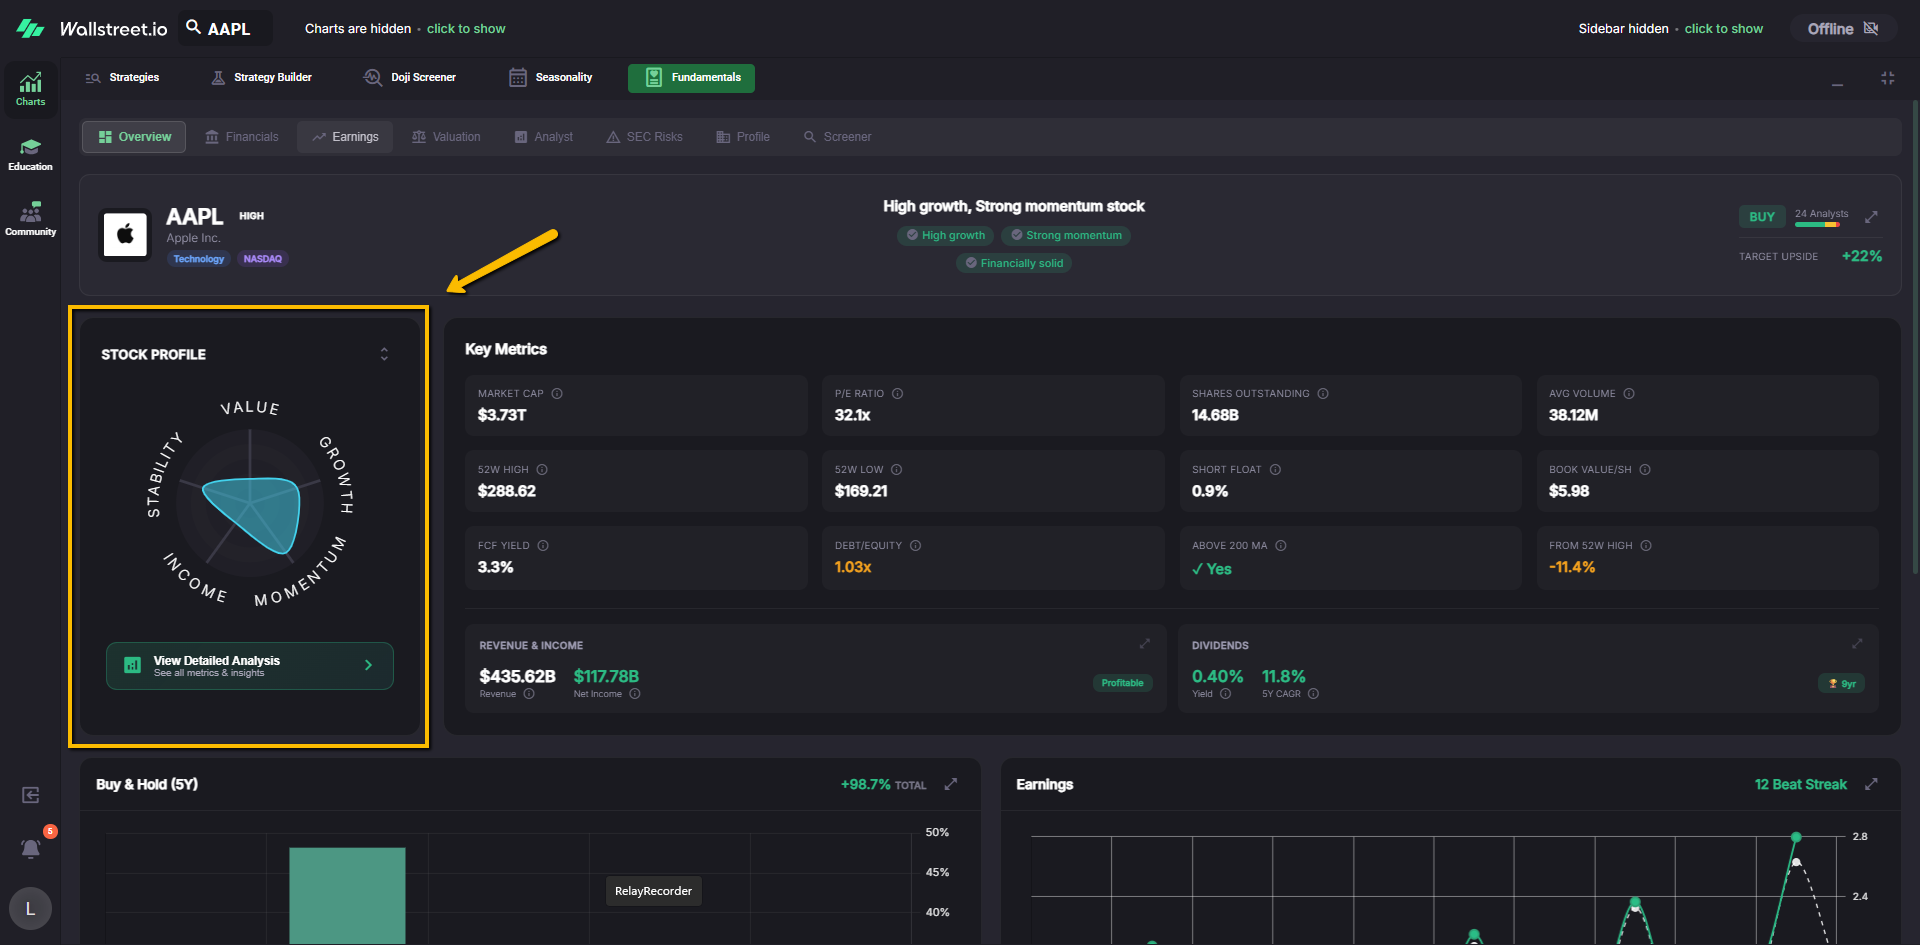Expand the Stock Profile selector arrows
This screenshot has width=1920, height=945.
[x=384, y=354]
